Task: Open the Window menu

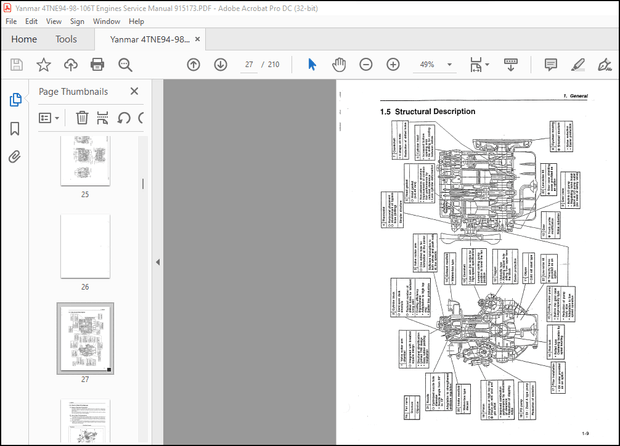Action: (106, 21)
